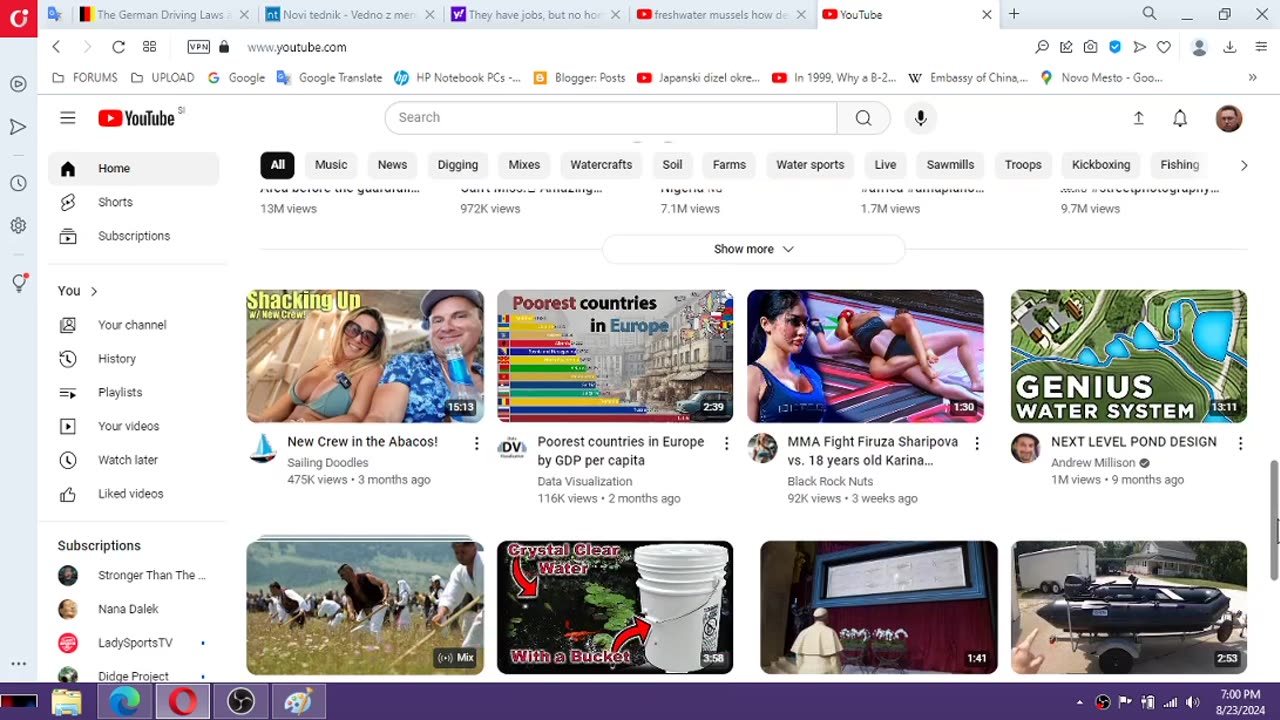Select the Watercrafts filter chip
Screen dimensions: 1280x720
pyautogui.click(x=601, y=165)
